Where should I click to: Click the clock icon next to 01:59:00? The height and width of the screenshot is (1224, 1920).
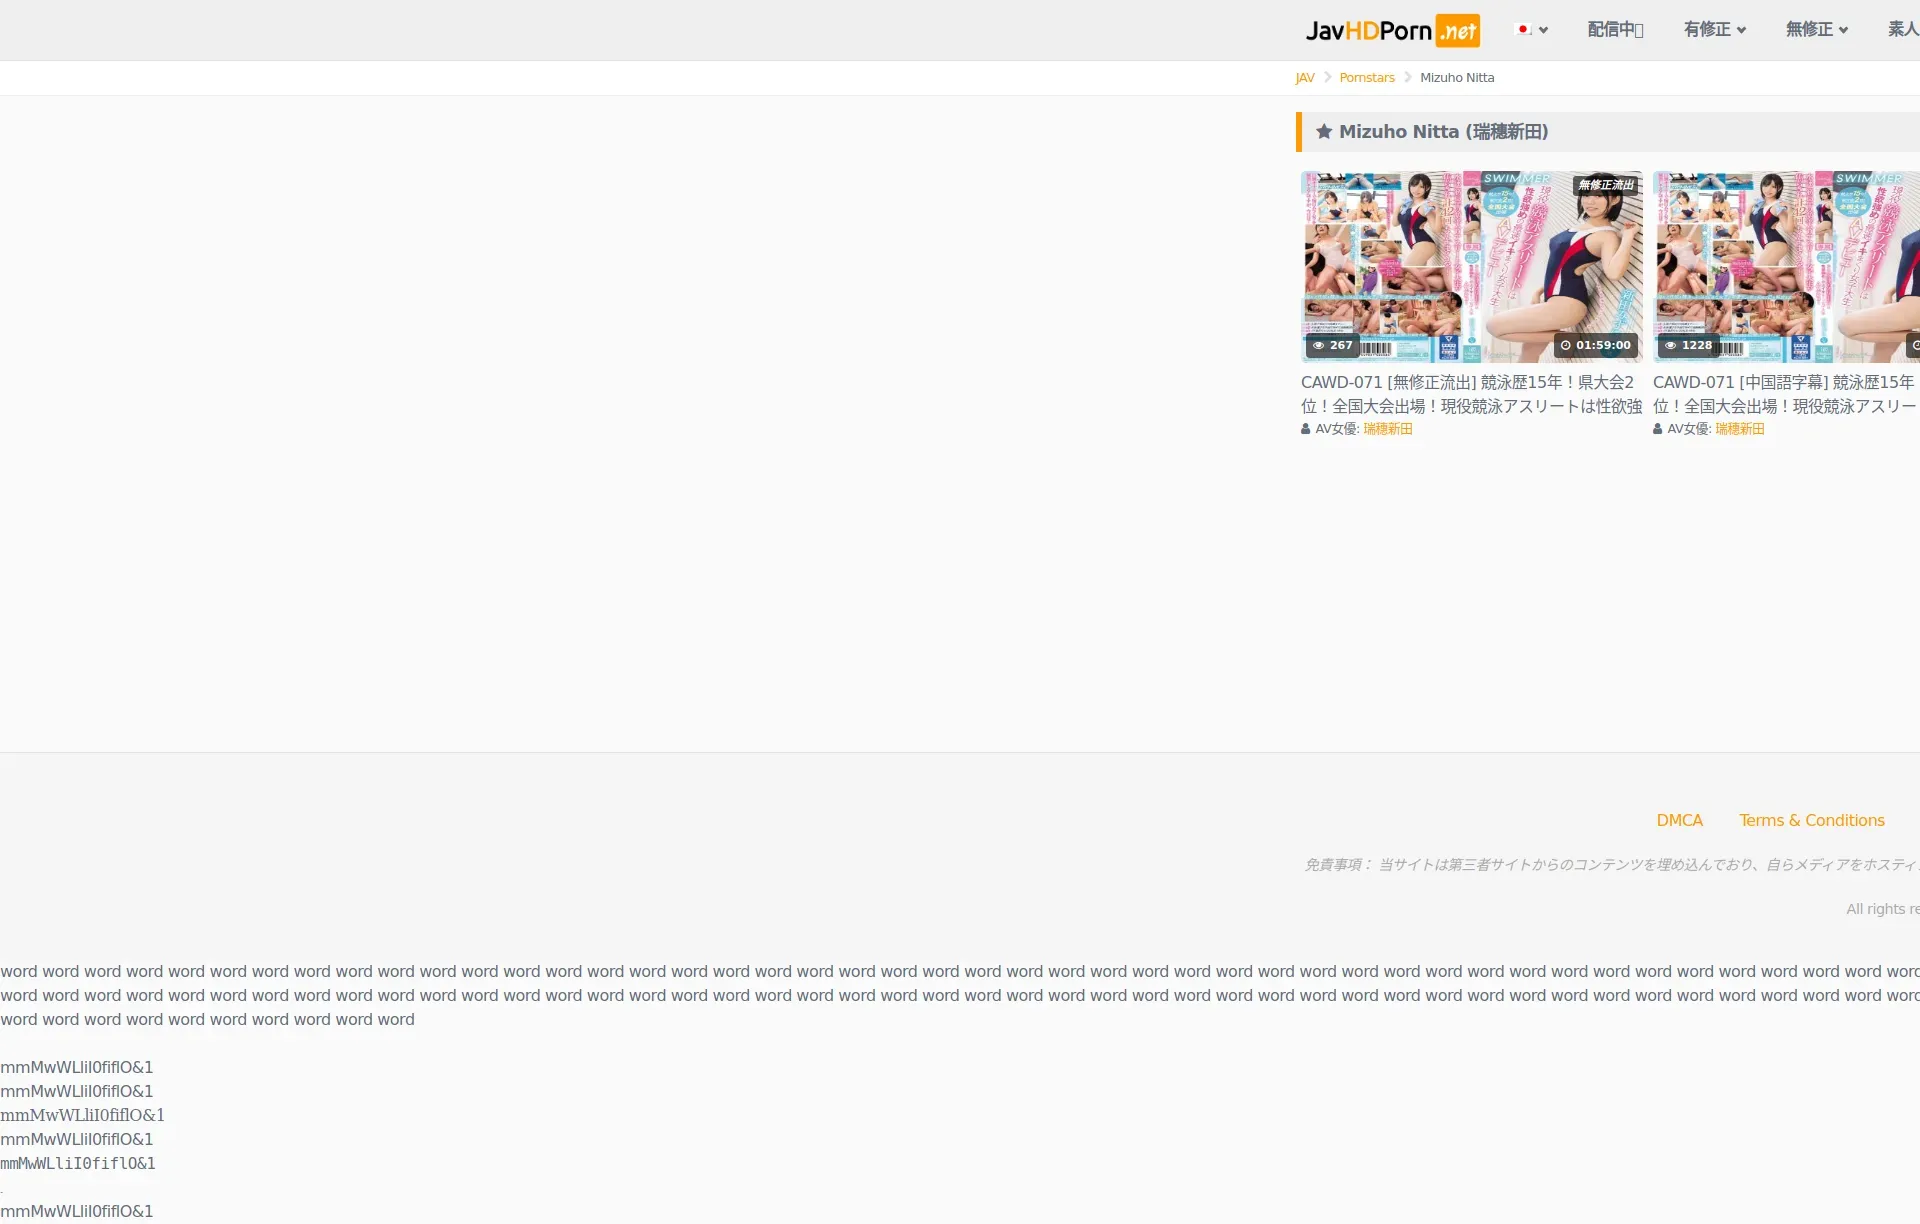point(1566,346)
